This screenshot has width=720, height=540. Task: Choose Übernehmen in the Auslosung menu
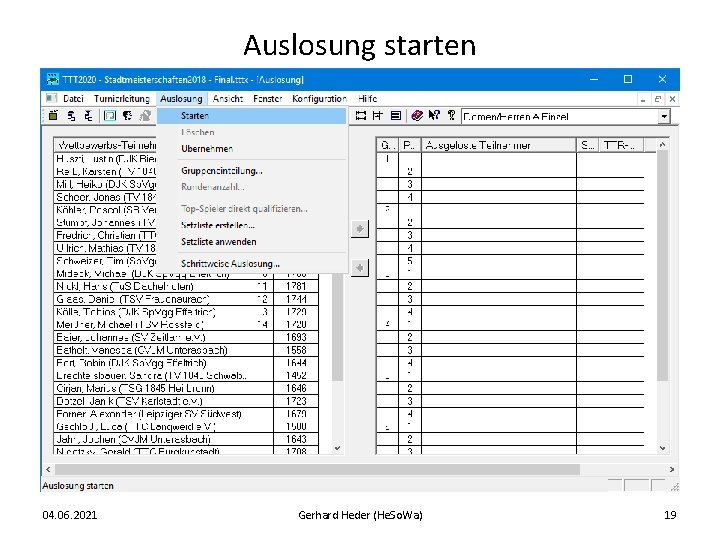click(252, 149)
